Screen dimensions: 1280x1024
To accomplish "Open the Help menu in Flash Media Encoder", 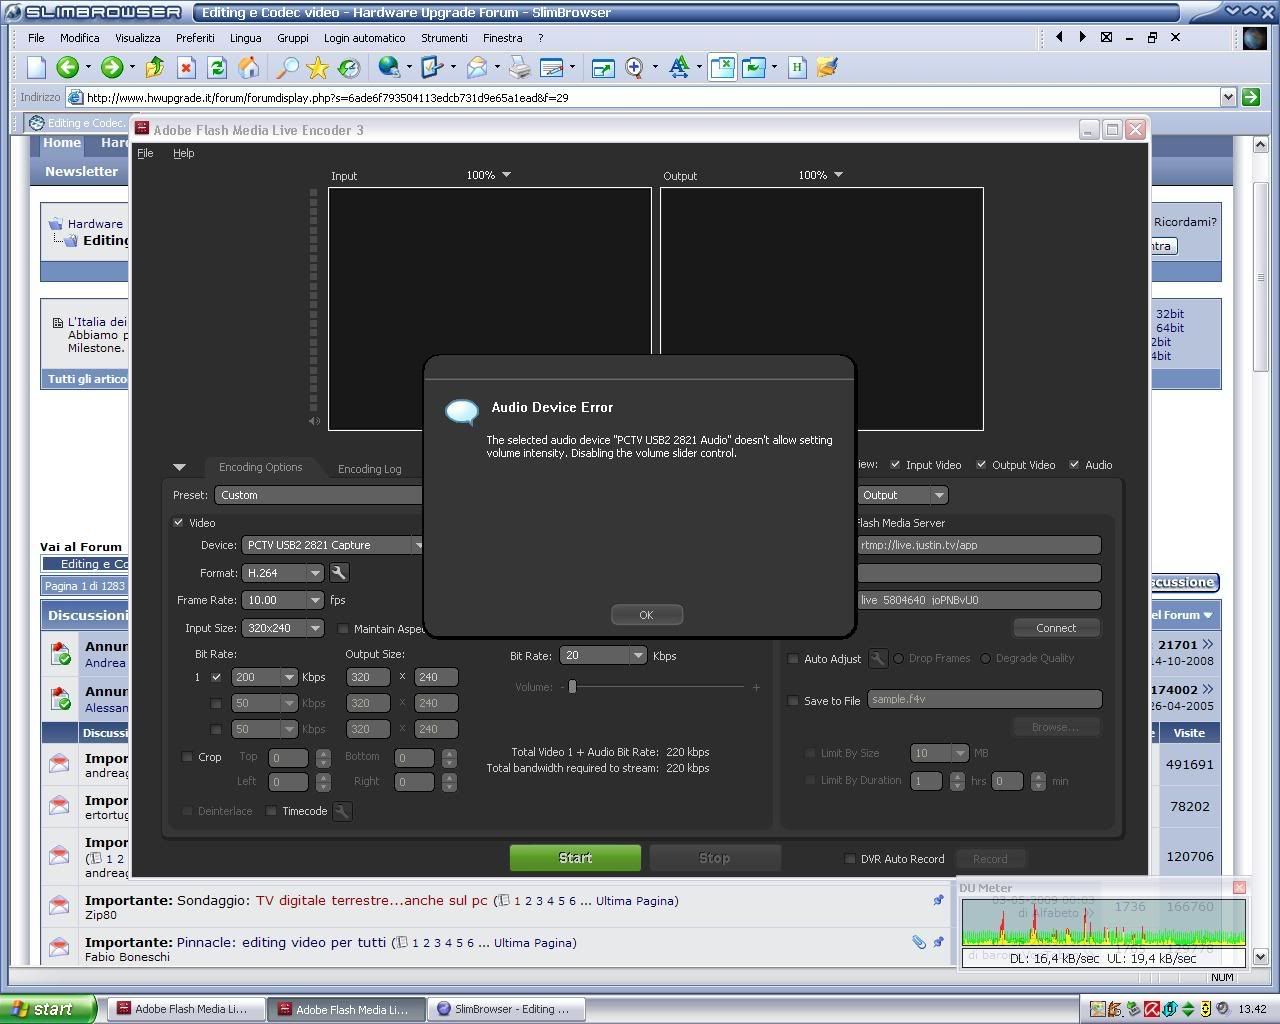I will (x=184, y=153).
